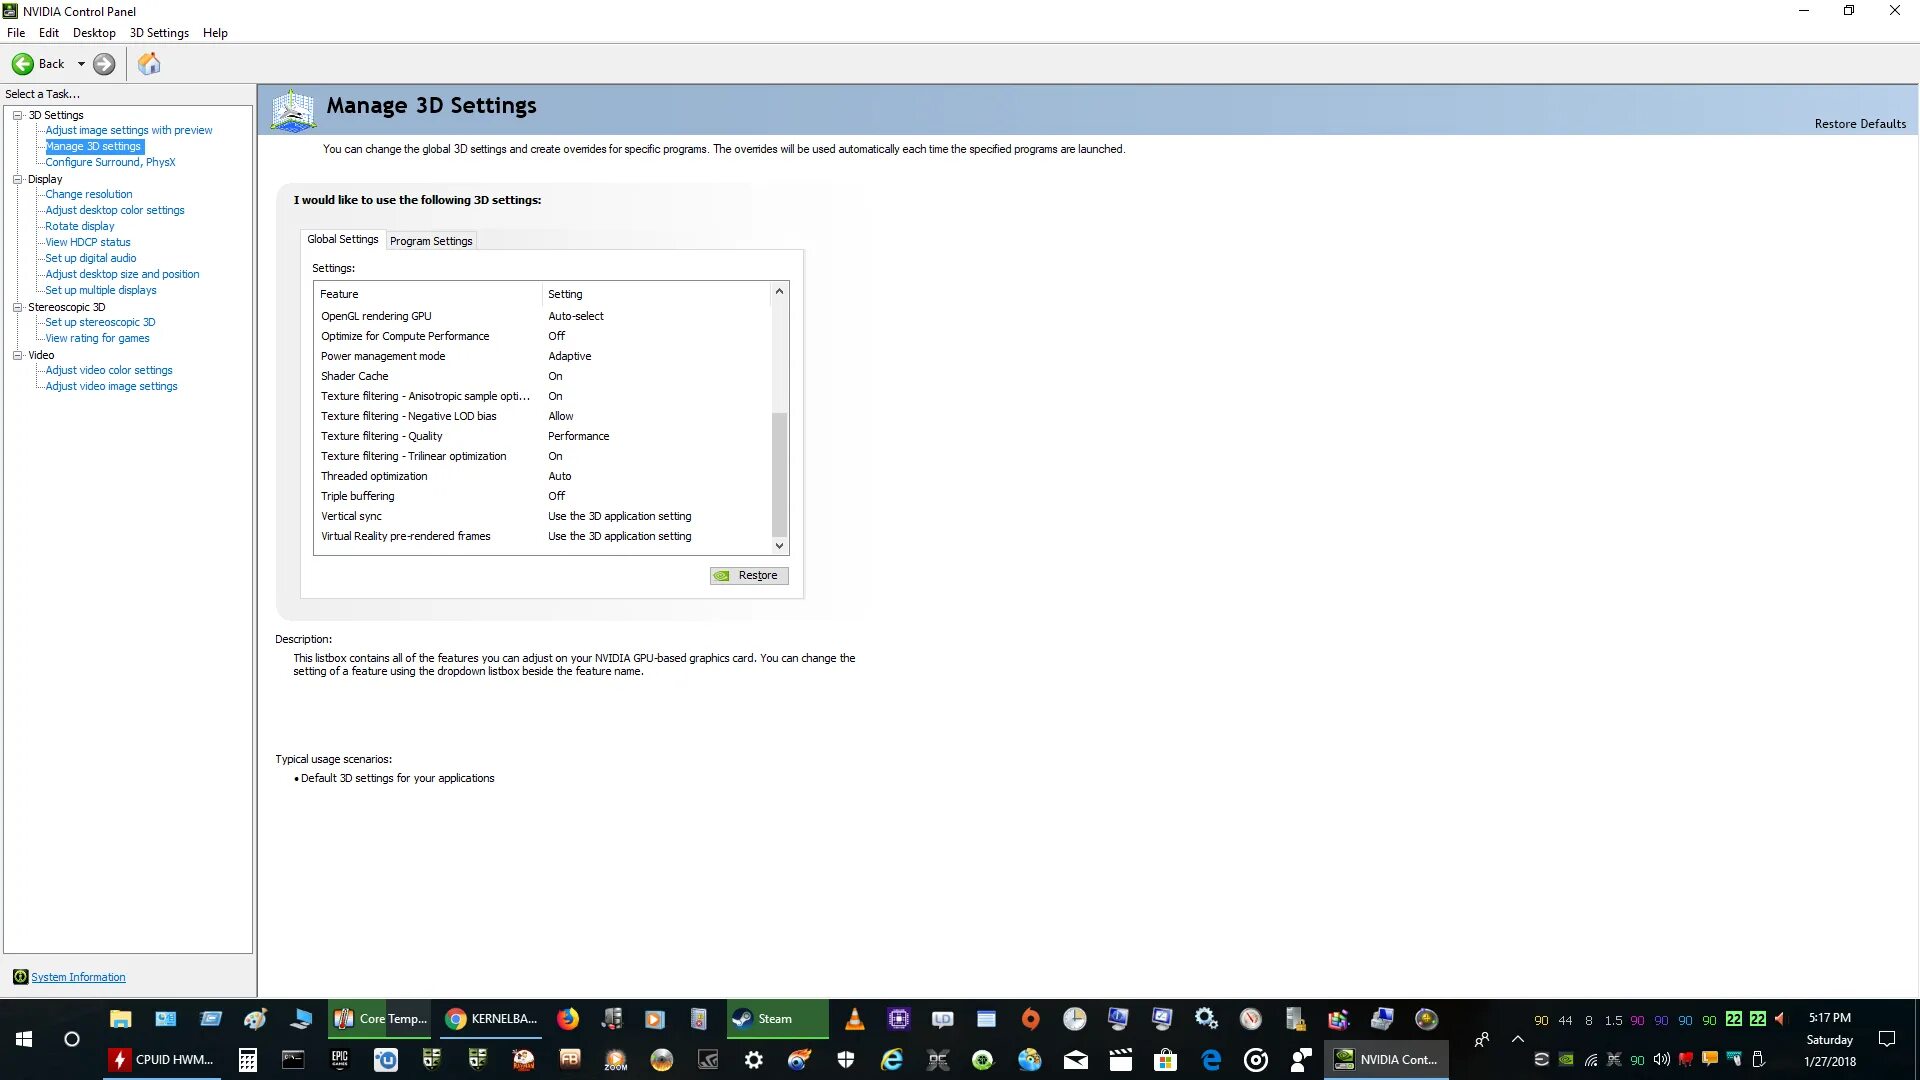The width and height of the screenshot is (1920, 1080).
Task: Select the Threaded optimization row
Action: point(543,476)
